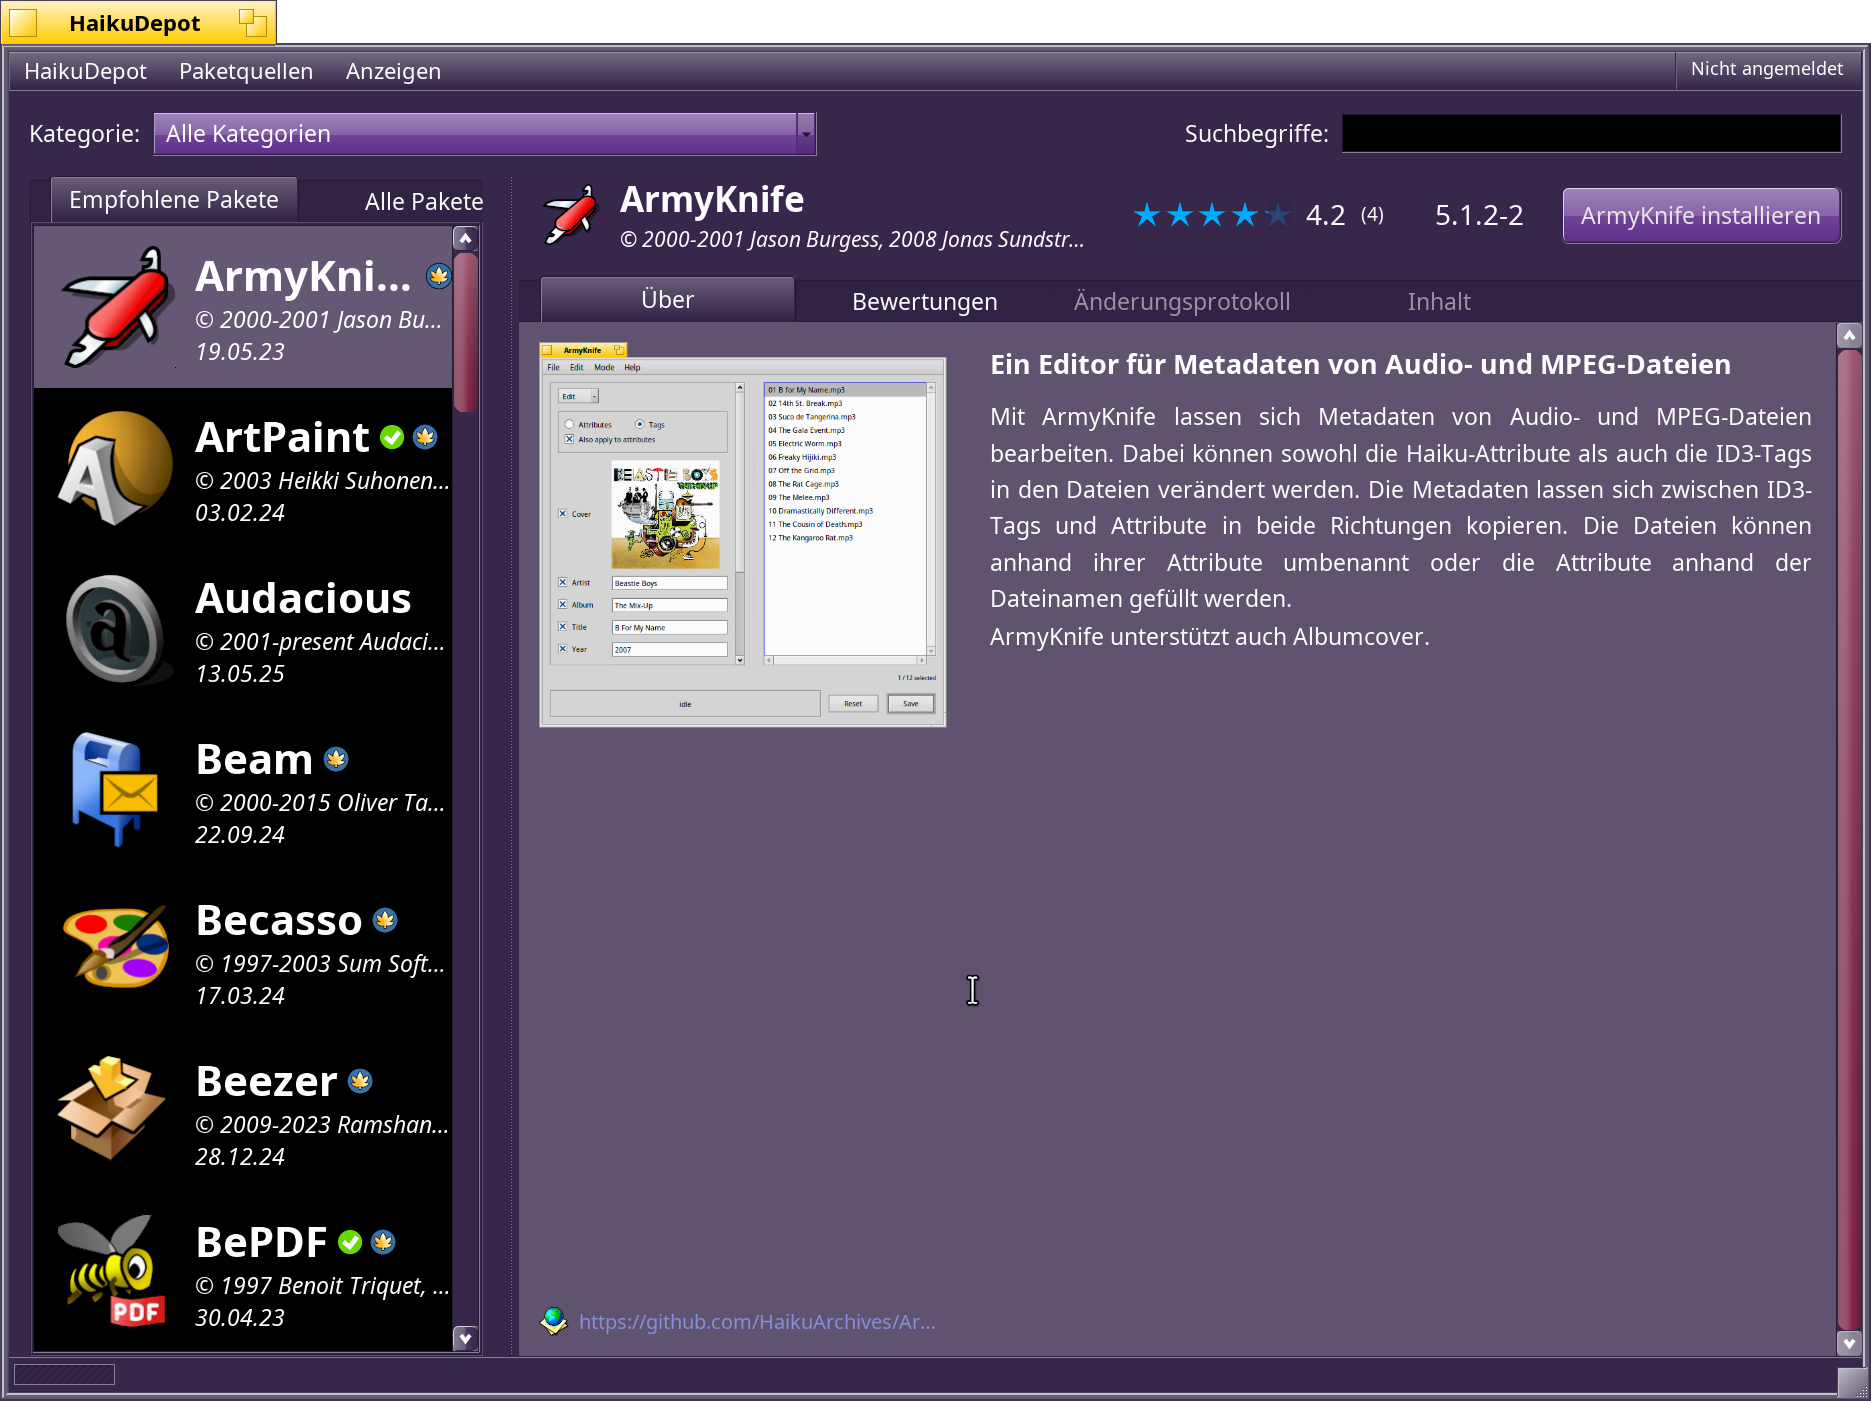
Task: Click the Kategorie dropdown arrow
Action: [806, 134]
